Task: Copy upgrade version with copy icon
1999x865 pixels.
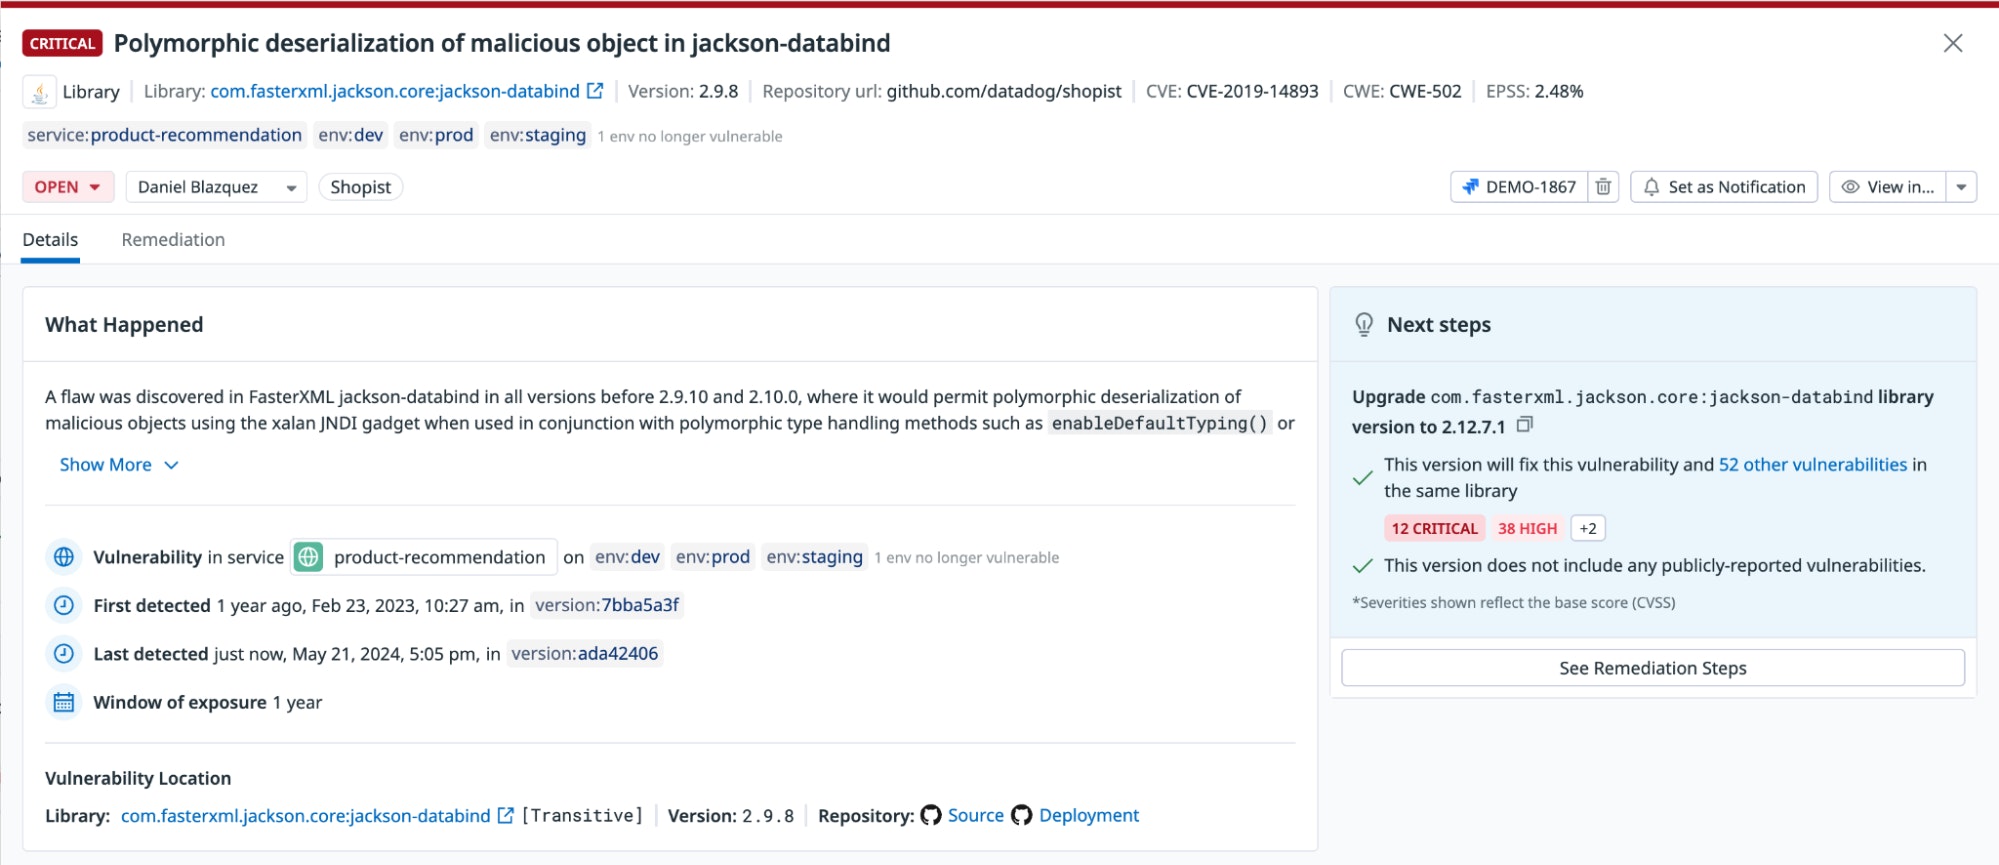Action: [1524, 425]
